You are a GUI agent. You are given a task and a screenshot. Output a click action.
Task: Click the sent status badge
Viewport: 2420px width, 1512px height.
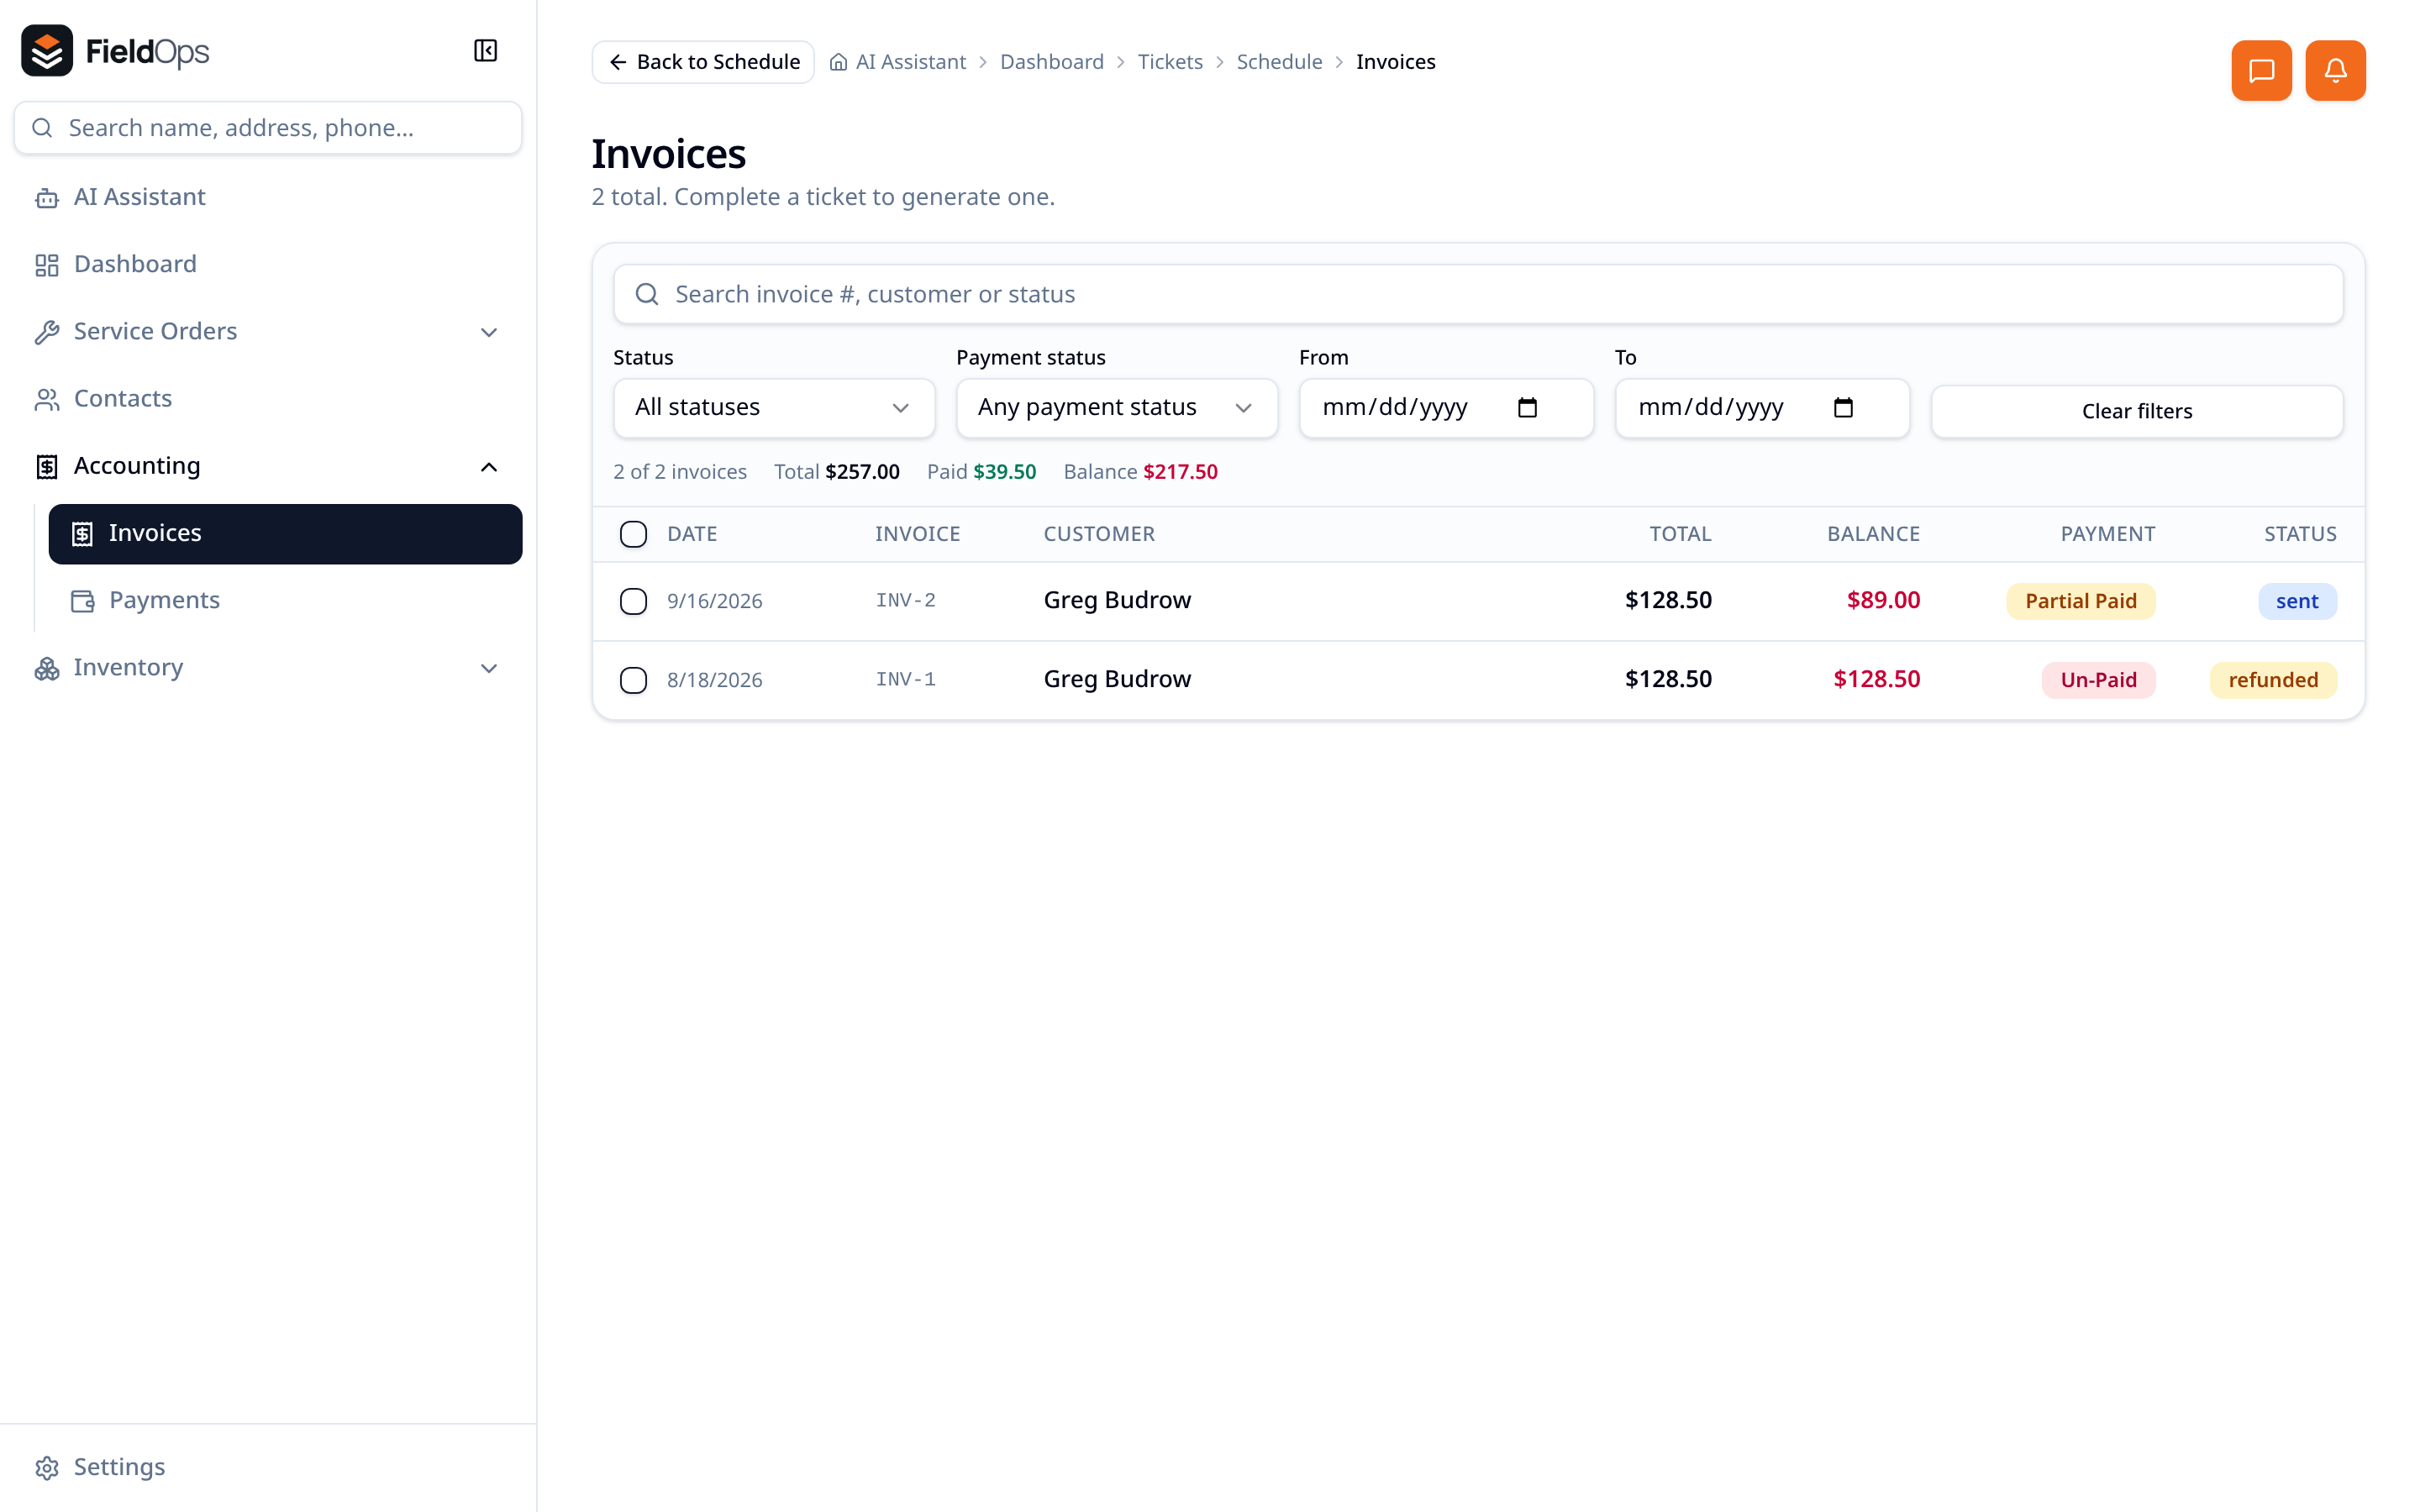[x=2297, y=601]
